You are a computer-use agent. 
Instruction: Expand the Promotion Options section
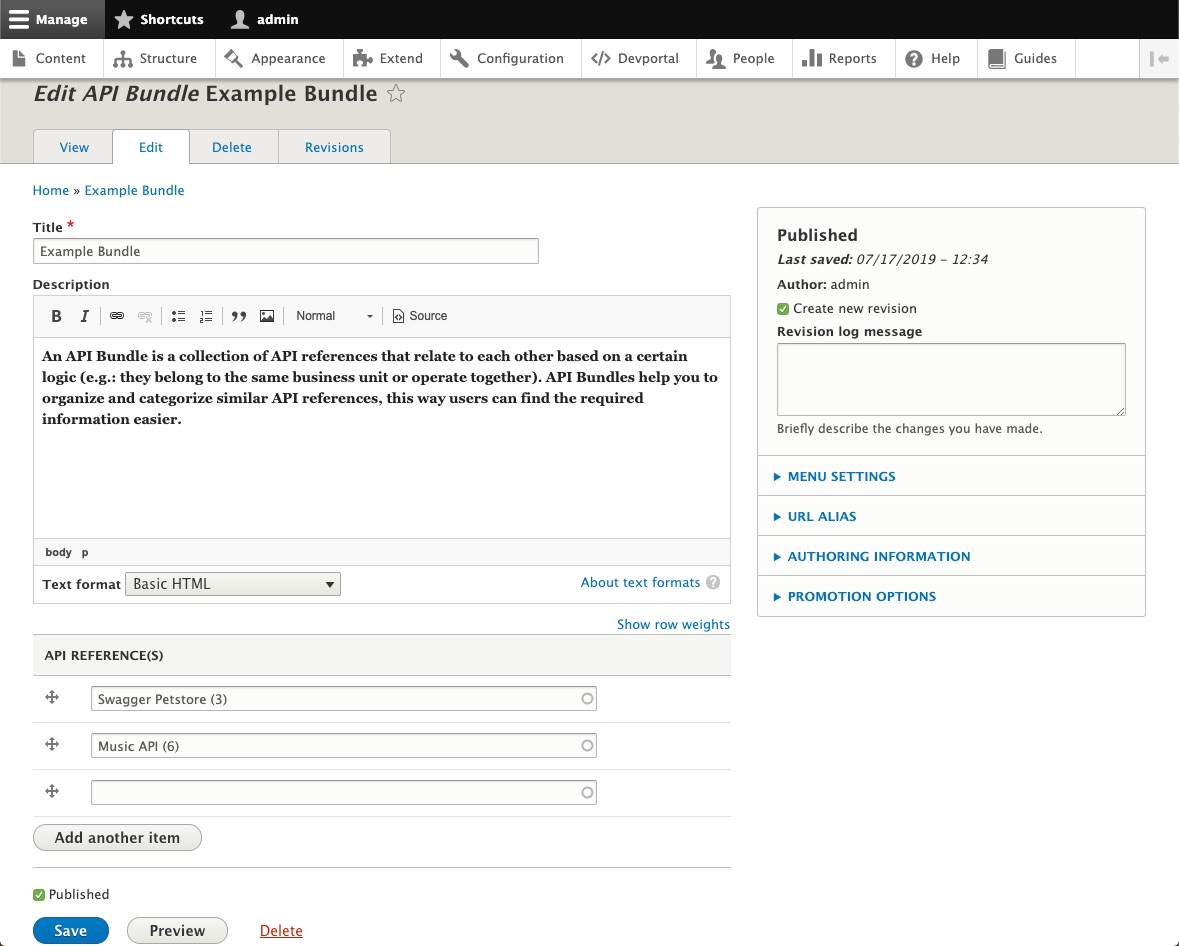point(862,596)
